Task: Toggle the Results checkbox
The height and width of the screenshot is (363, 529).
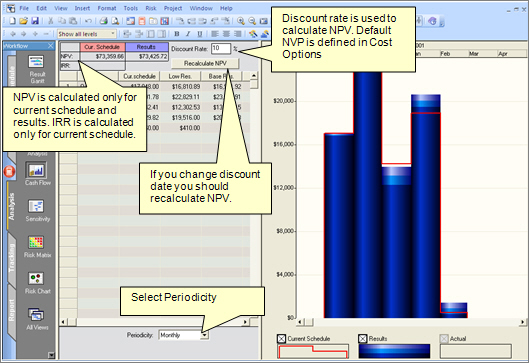Action: coord(363,338)
